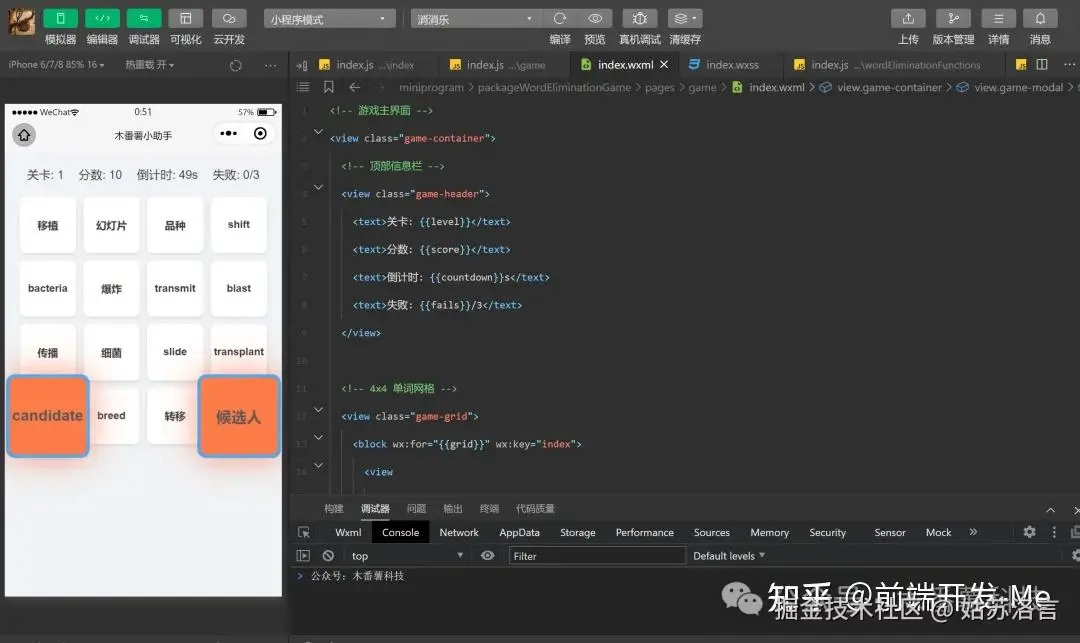Image resolution: width=1080 pixels, height=643 pixels.
Task: Collapse the game-header view fold arrow
Action: 318,187
